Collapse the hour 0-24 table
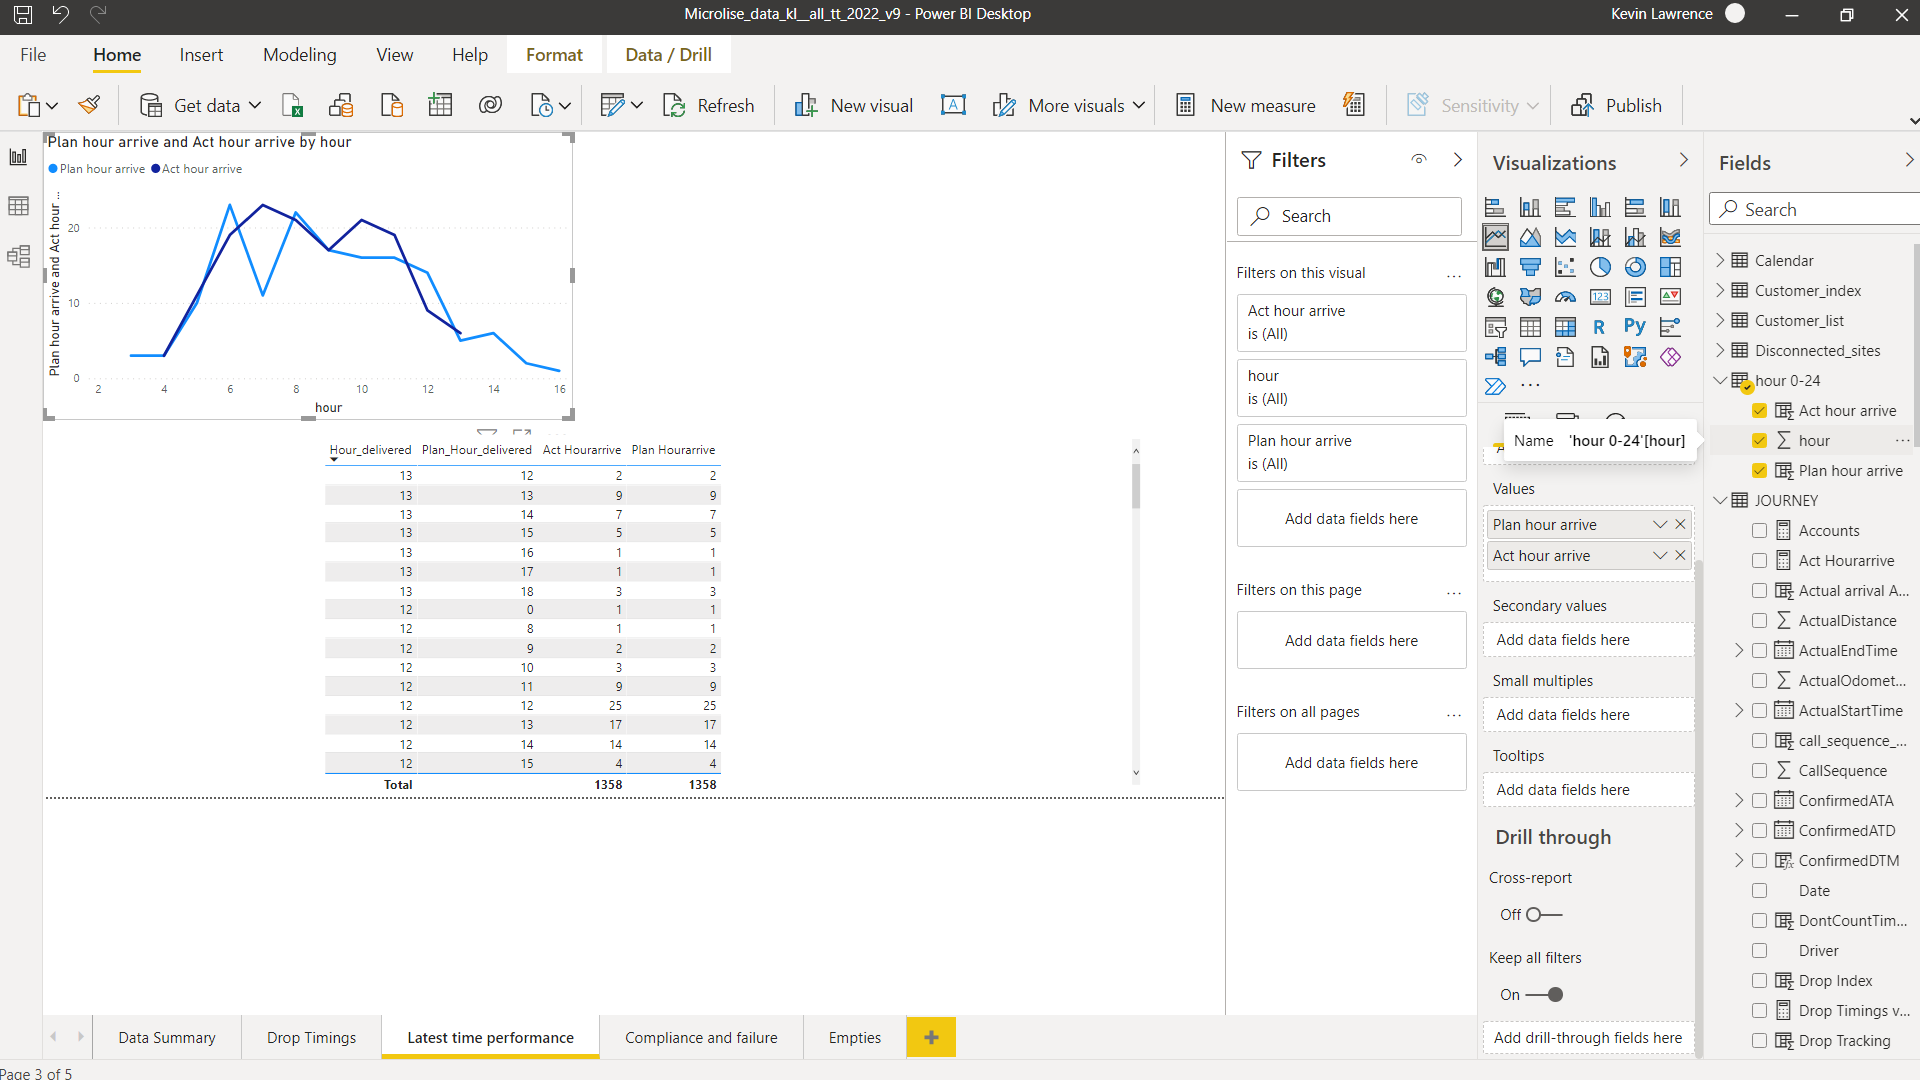The width and height of the screenshot is (1920, 1080). click(1720, 381)
